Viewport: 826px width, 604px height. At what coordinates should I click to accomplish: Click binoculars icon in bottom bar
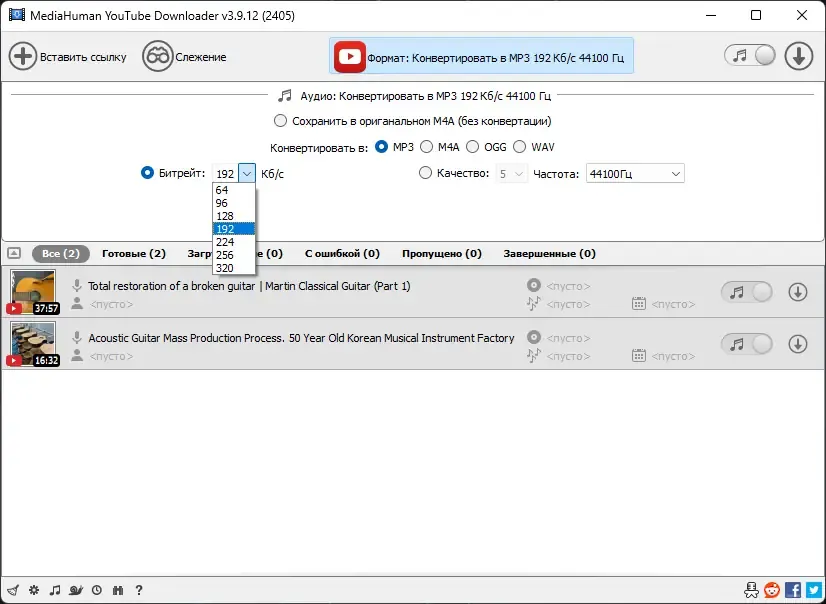tap(117, 590)
